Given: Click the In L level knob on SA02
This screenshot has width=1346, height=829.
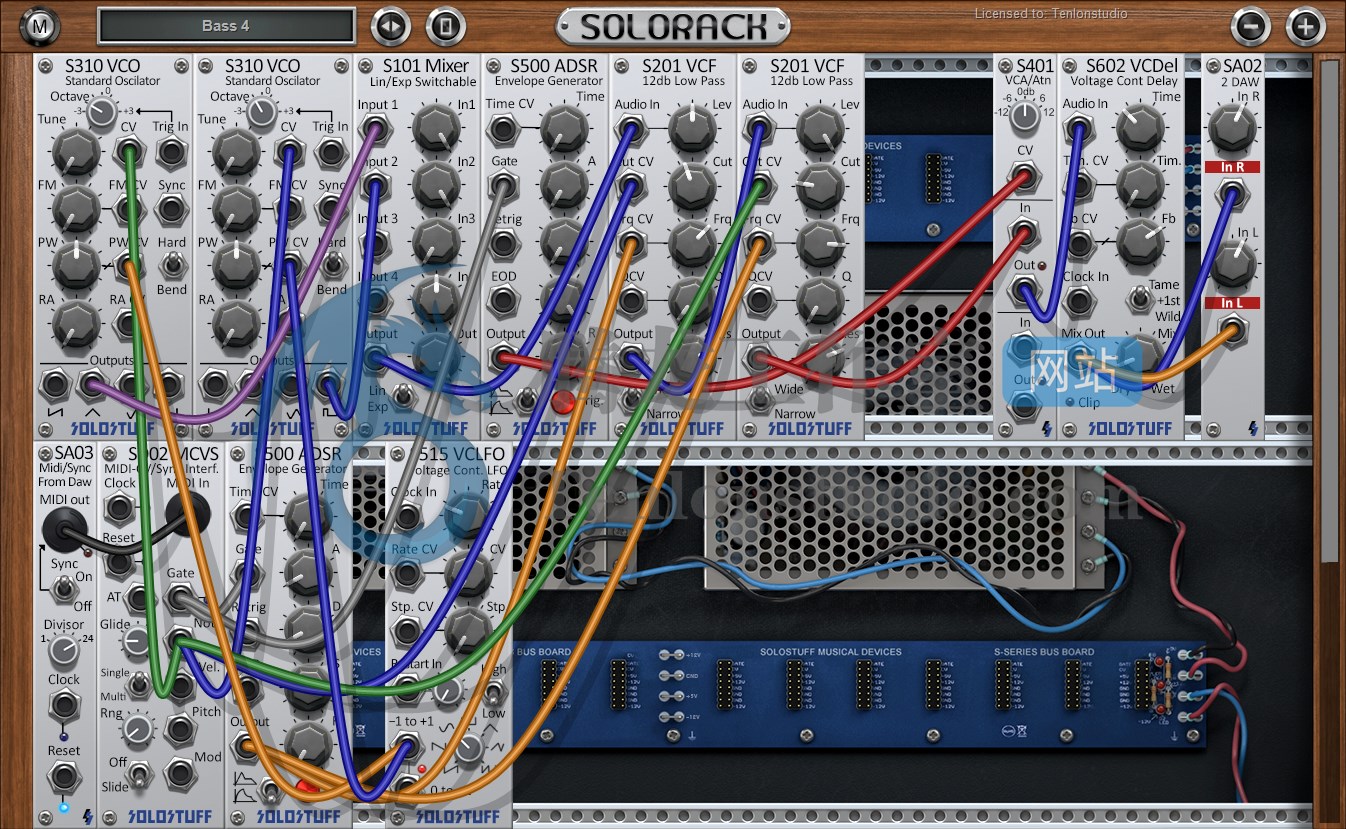Looking at the screenshot, I should 1232,264.
